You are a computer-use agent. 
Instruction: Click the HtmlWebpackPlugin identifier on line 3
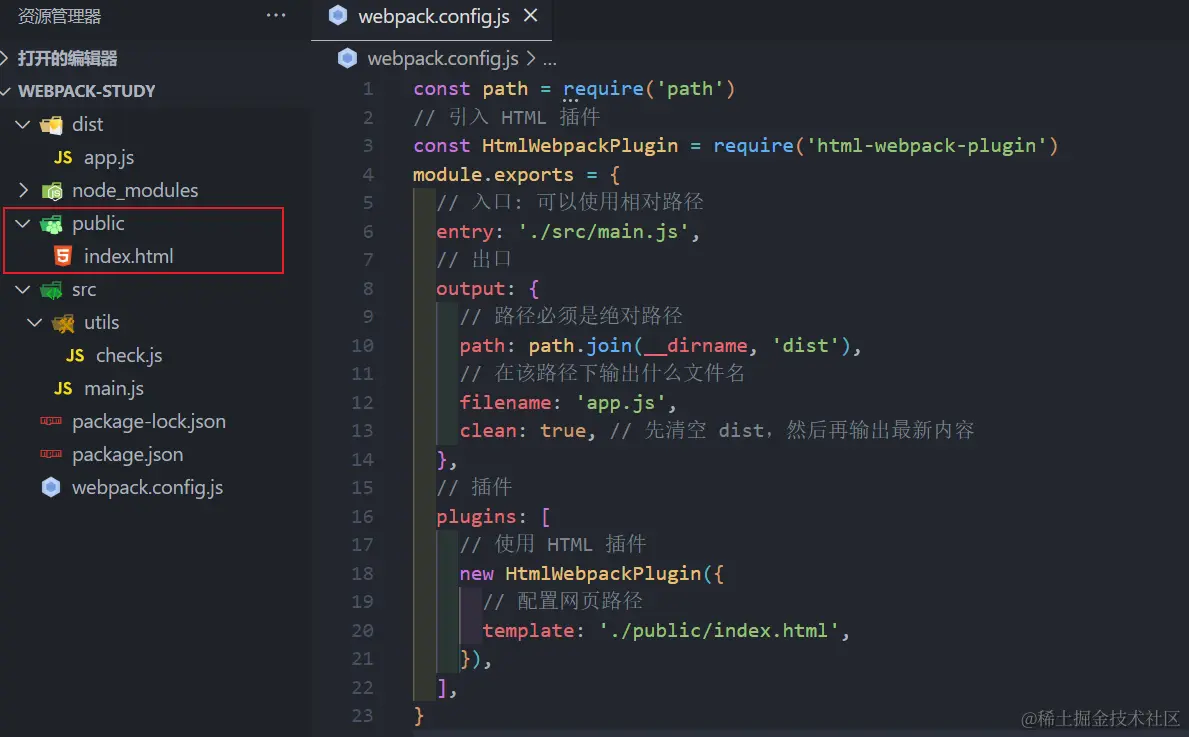579,146
